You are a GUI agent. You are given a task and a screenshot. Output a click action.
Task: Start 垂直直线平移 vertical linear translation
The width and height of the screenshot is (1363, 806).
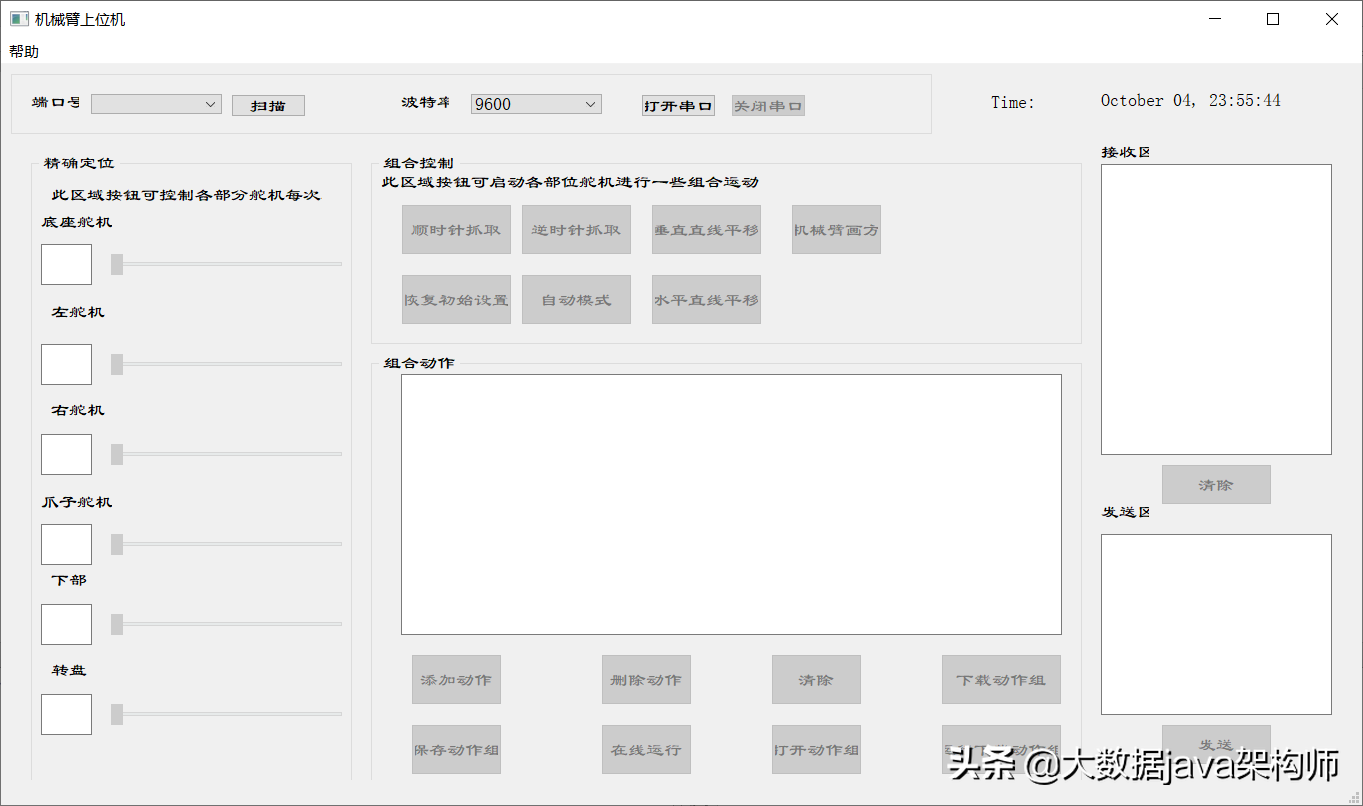pos(706,229)
